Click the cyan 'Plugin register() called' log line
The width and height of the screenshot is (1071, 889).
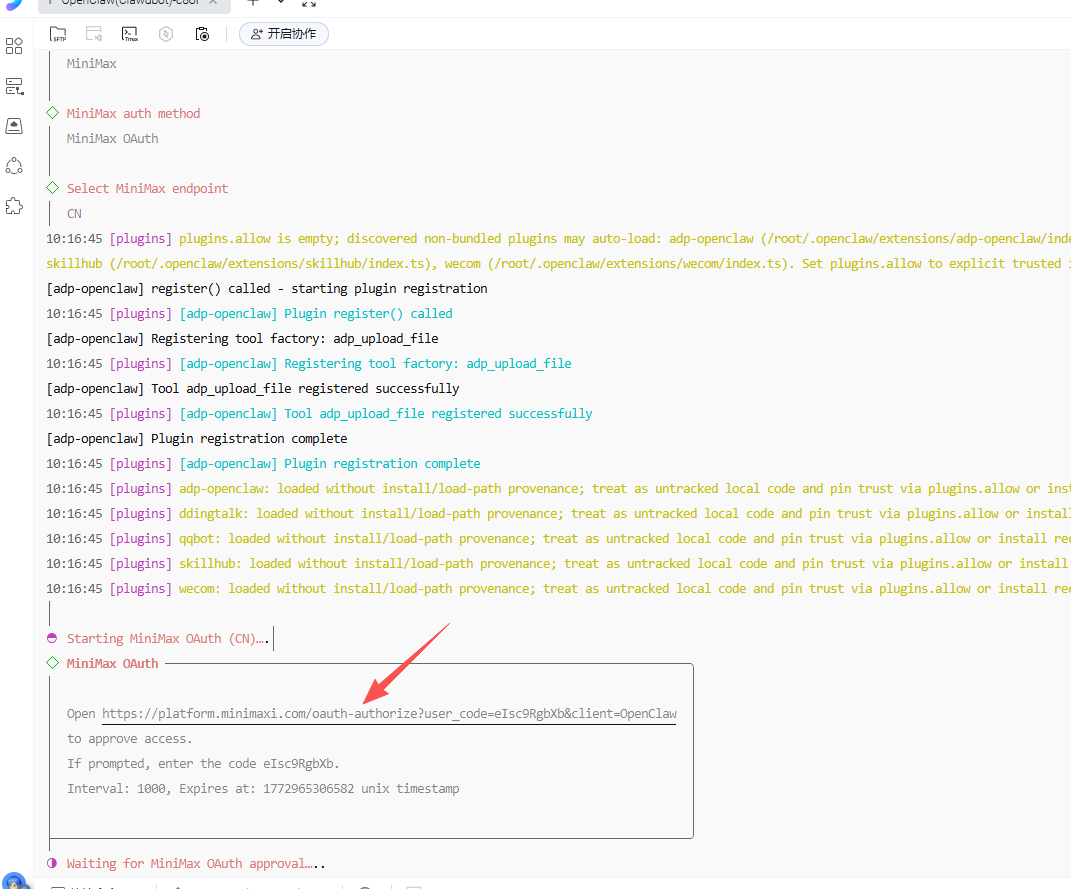249,314
